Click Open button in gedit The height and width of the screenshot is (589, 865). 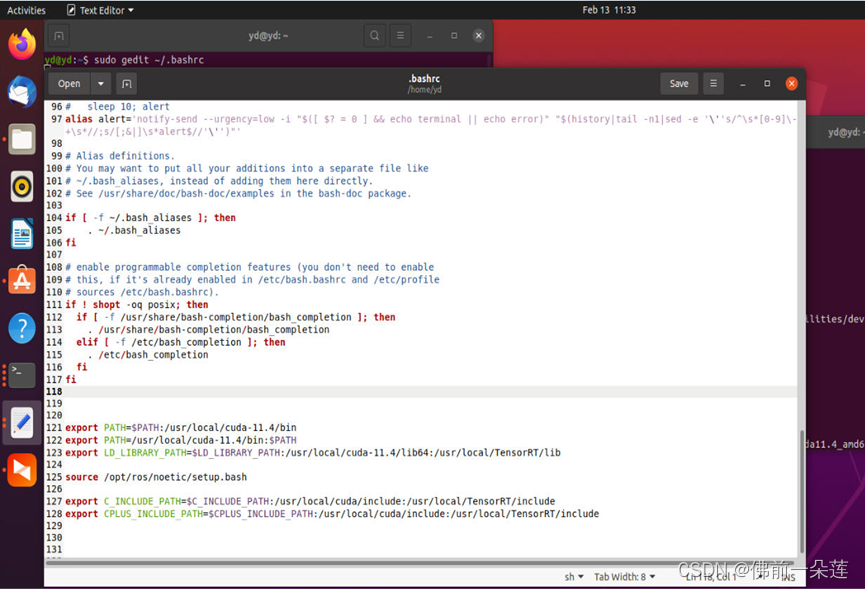coord(69,84)
